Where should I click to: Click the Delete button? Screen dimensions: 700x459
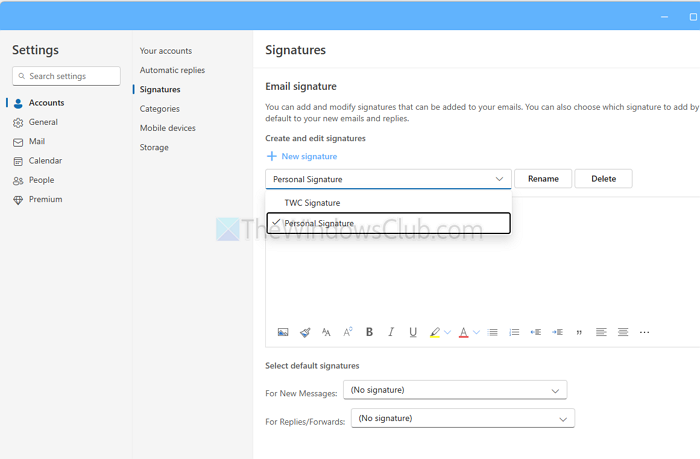click(x=604, y=179)
